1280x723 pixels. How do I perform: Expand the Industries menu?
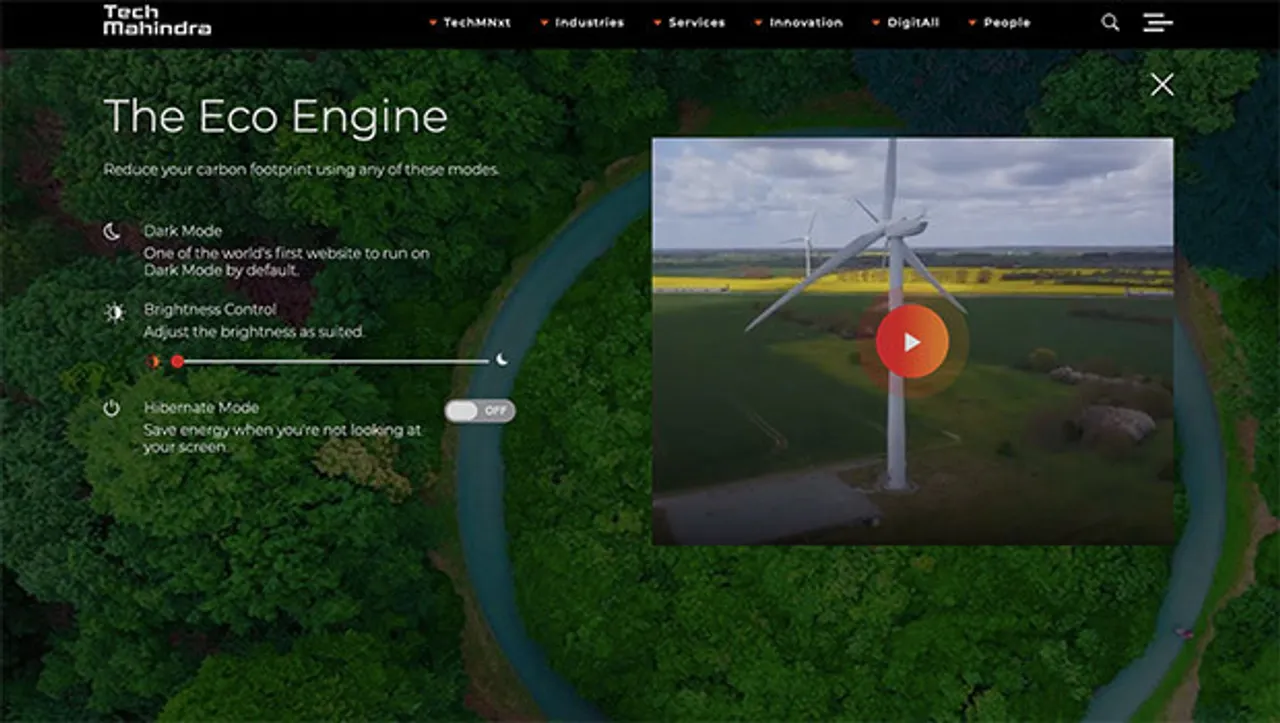click(x=582, y=22)
